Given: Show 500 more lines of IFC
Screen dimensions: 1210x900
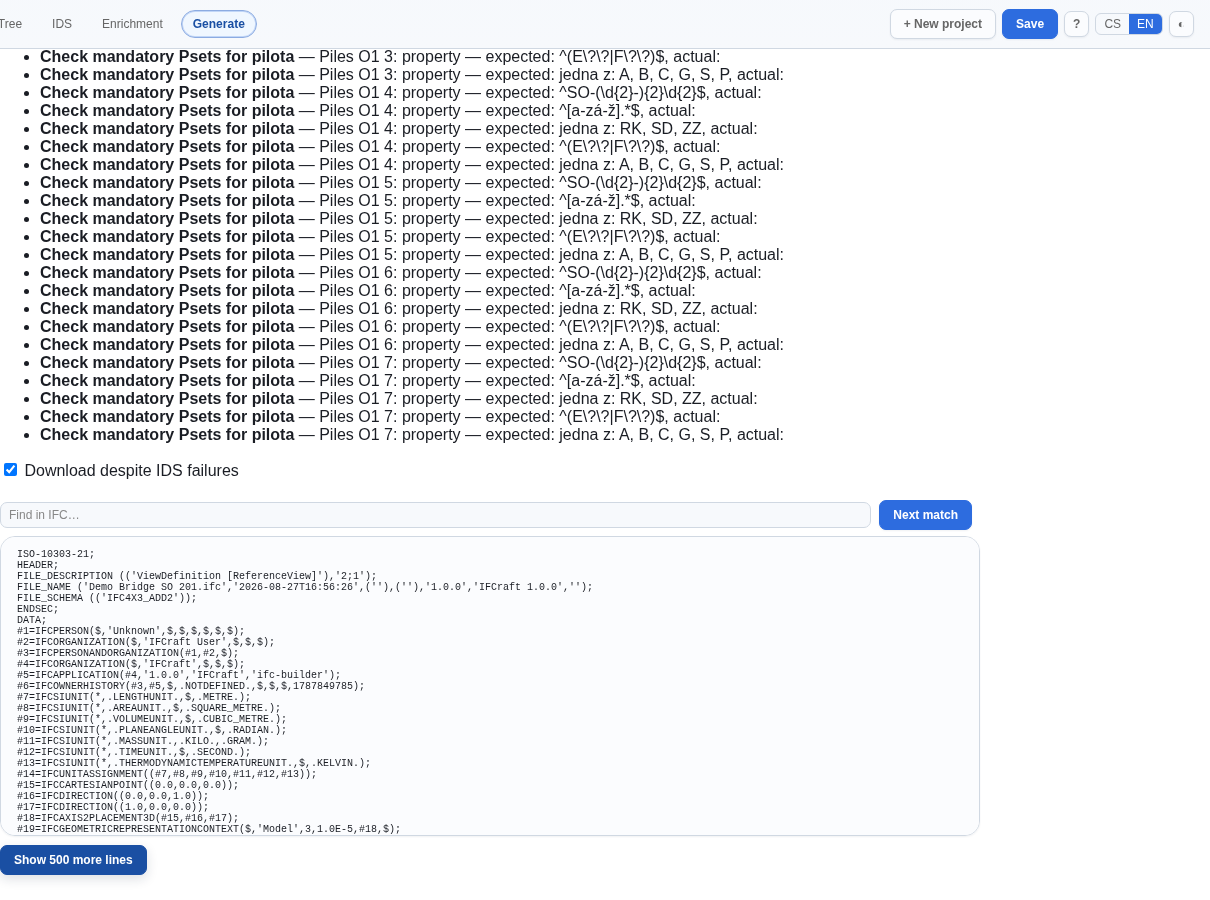Looking at the screenshot, I should pyautogui.click(x=73, y=860).
